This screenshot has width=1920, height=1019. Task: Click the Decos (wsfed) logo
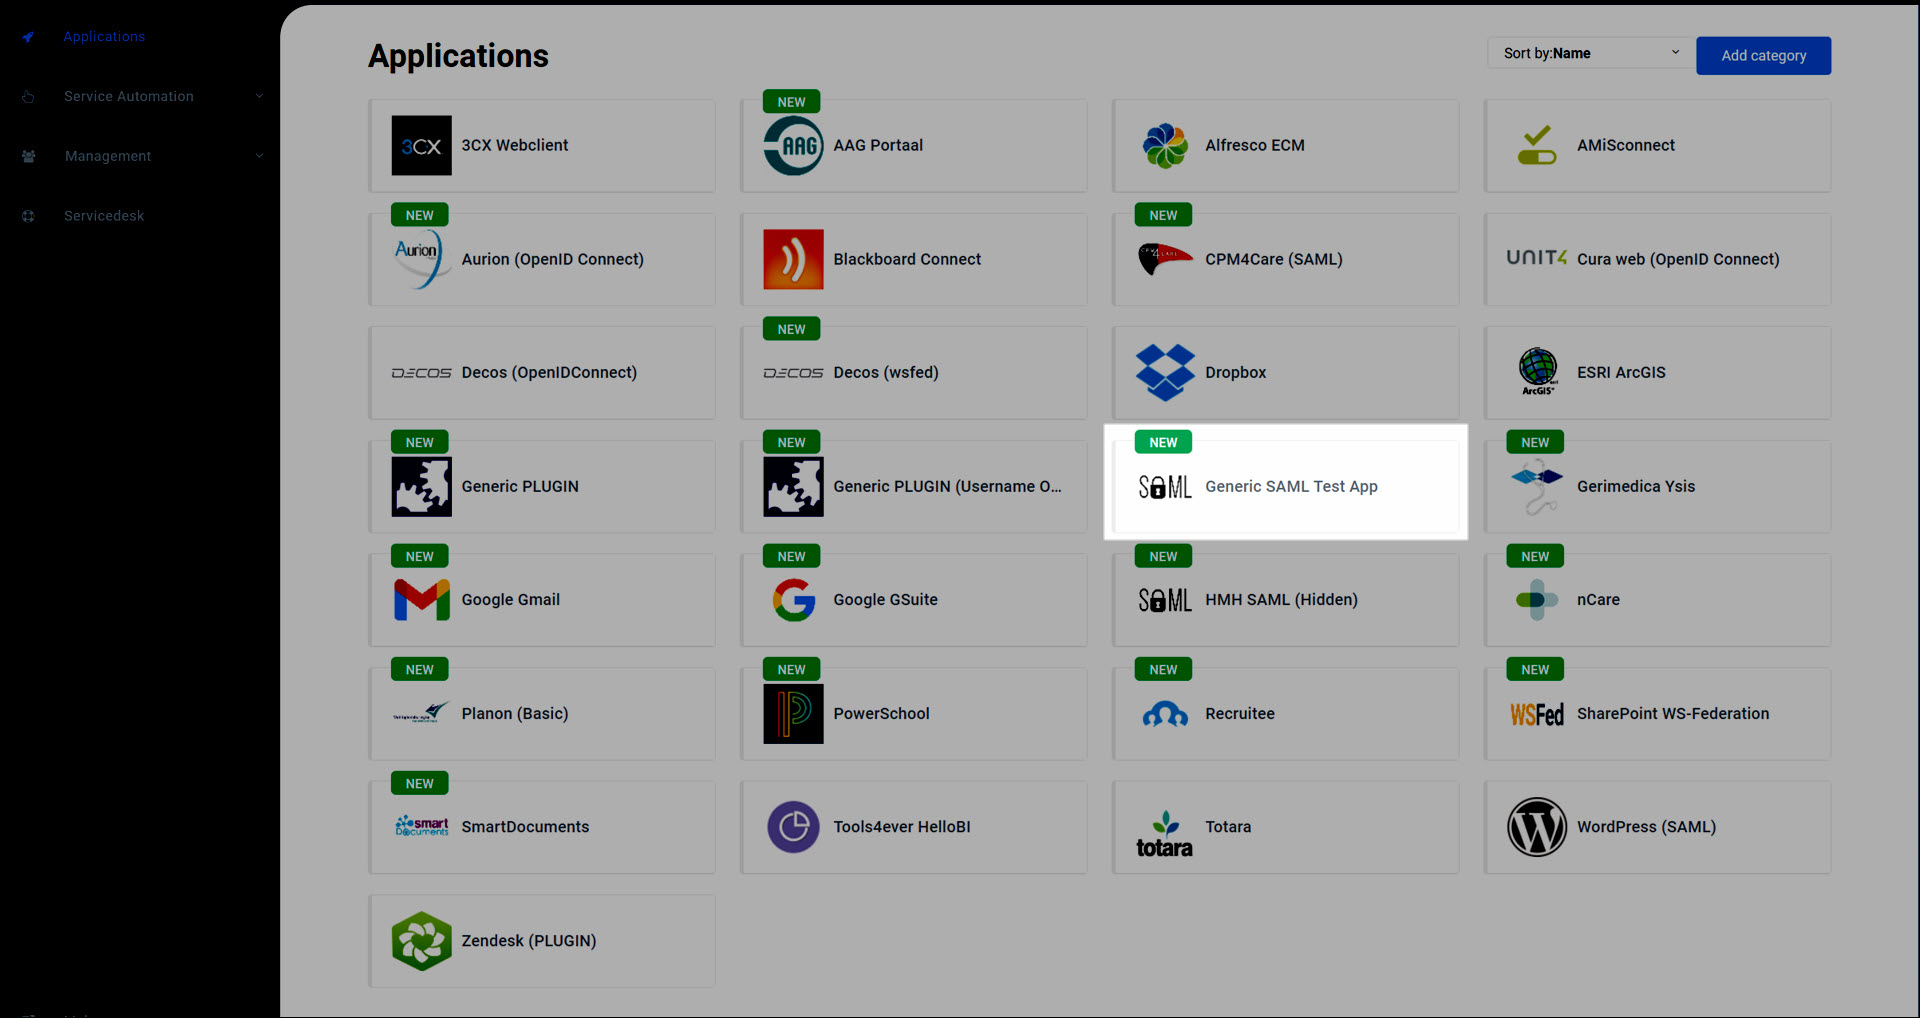793,373
